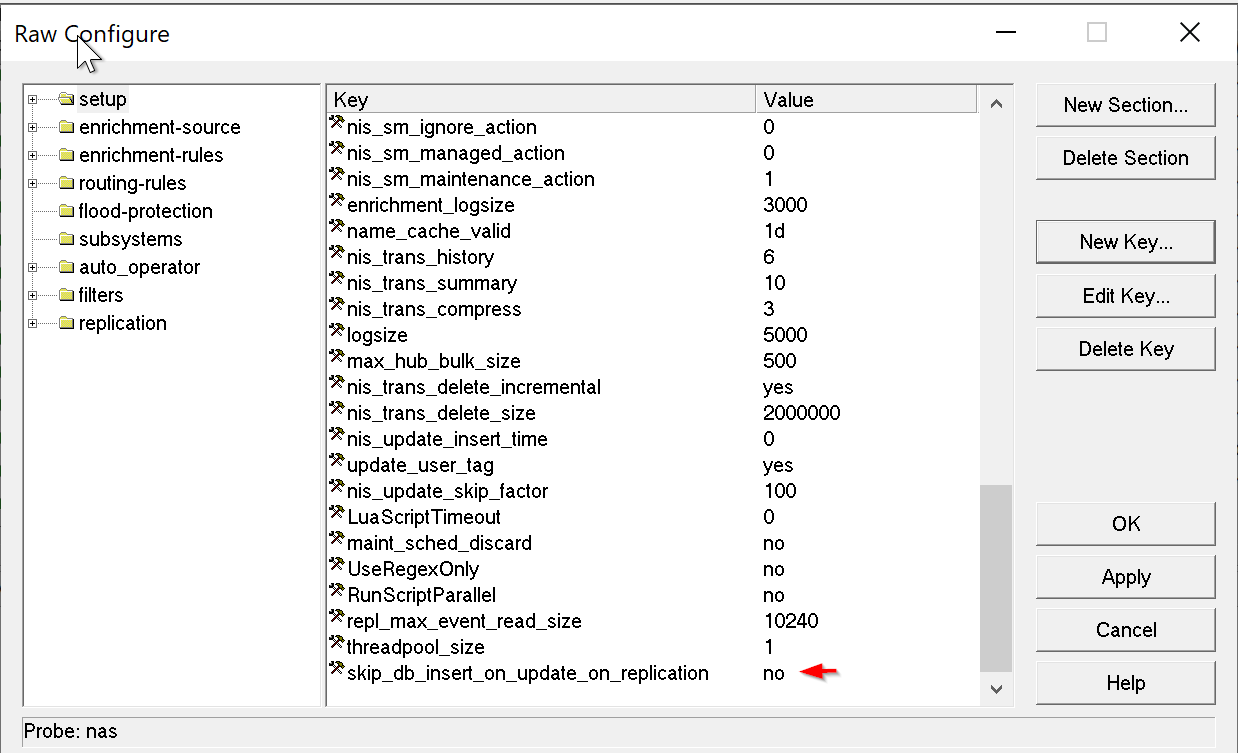Click the open folder icon for setup
Image resolution: width=1238 pixels, height=753 pixels.
[x=67, y=99]
